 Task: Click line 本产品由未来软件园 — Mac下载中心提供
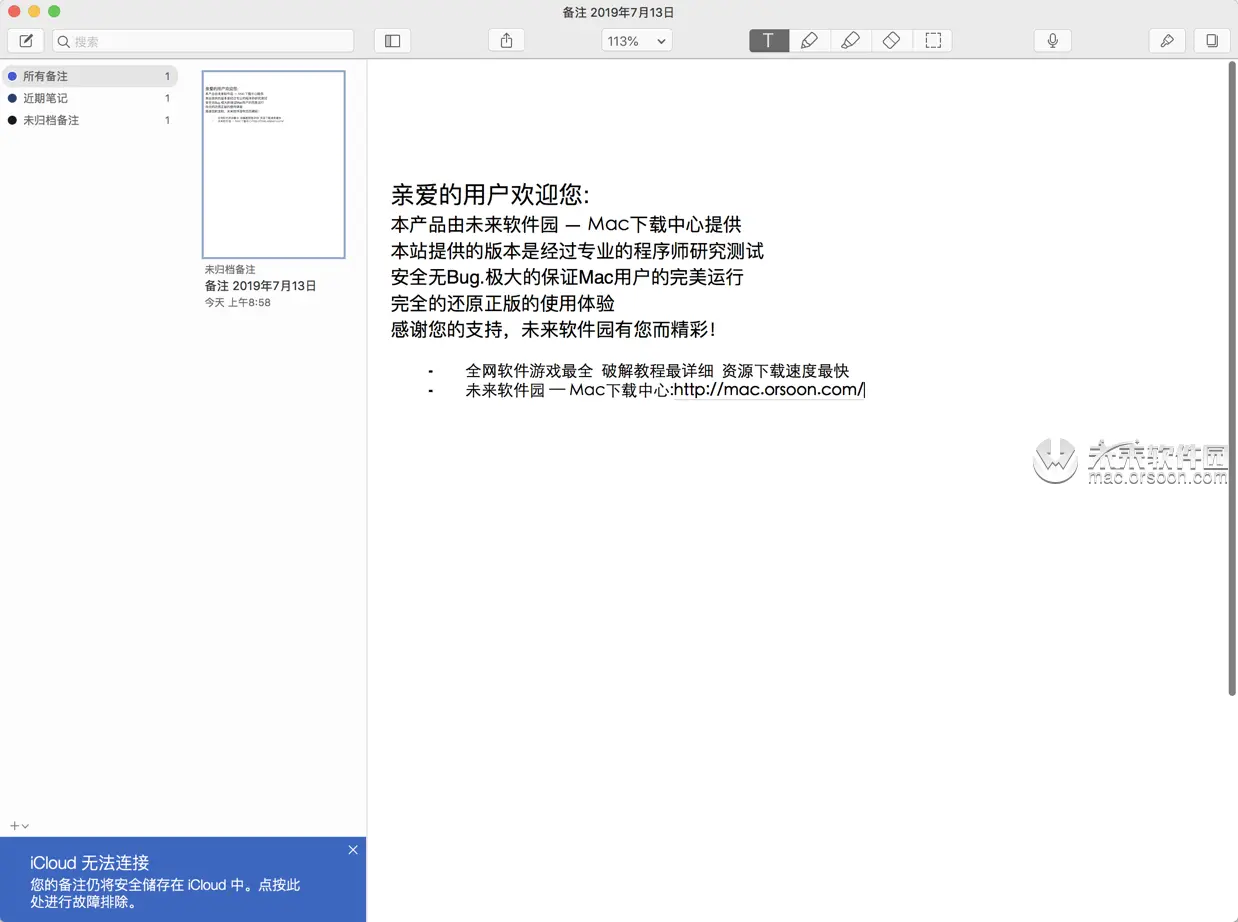[x=566, y=225]
